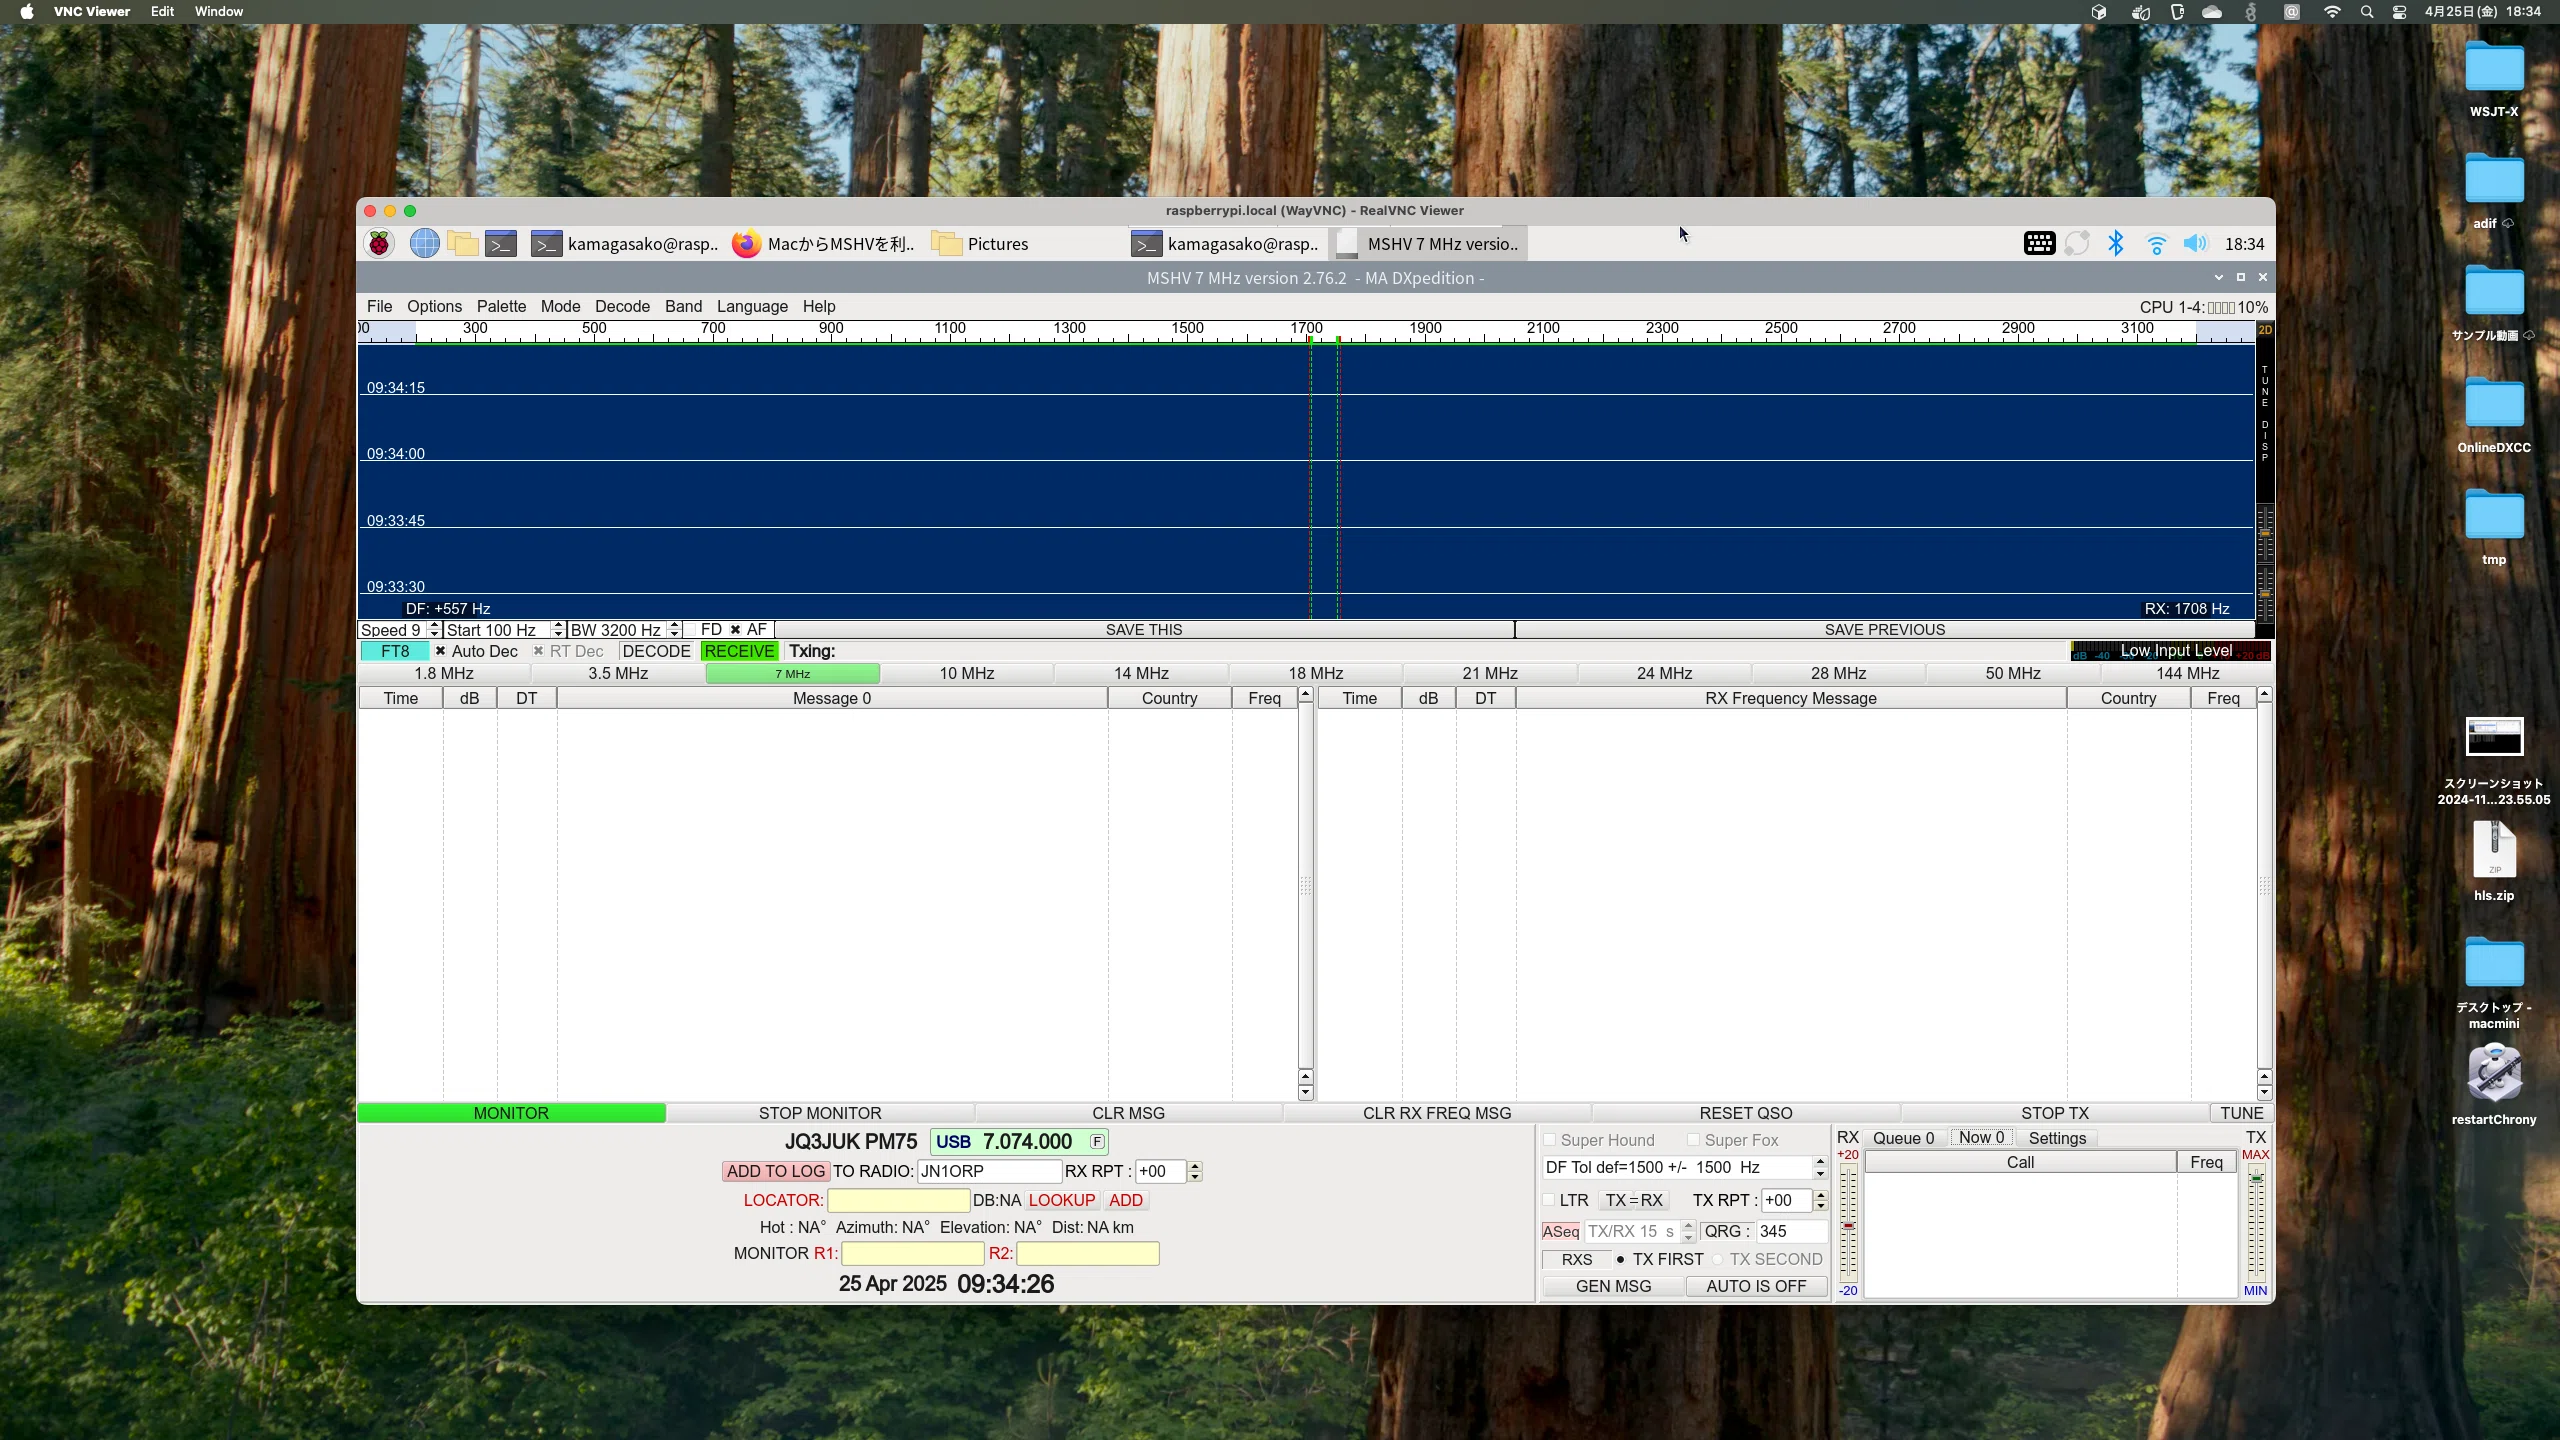Click the AUTO IS OFF button

(1756, 1286)
